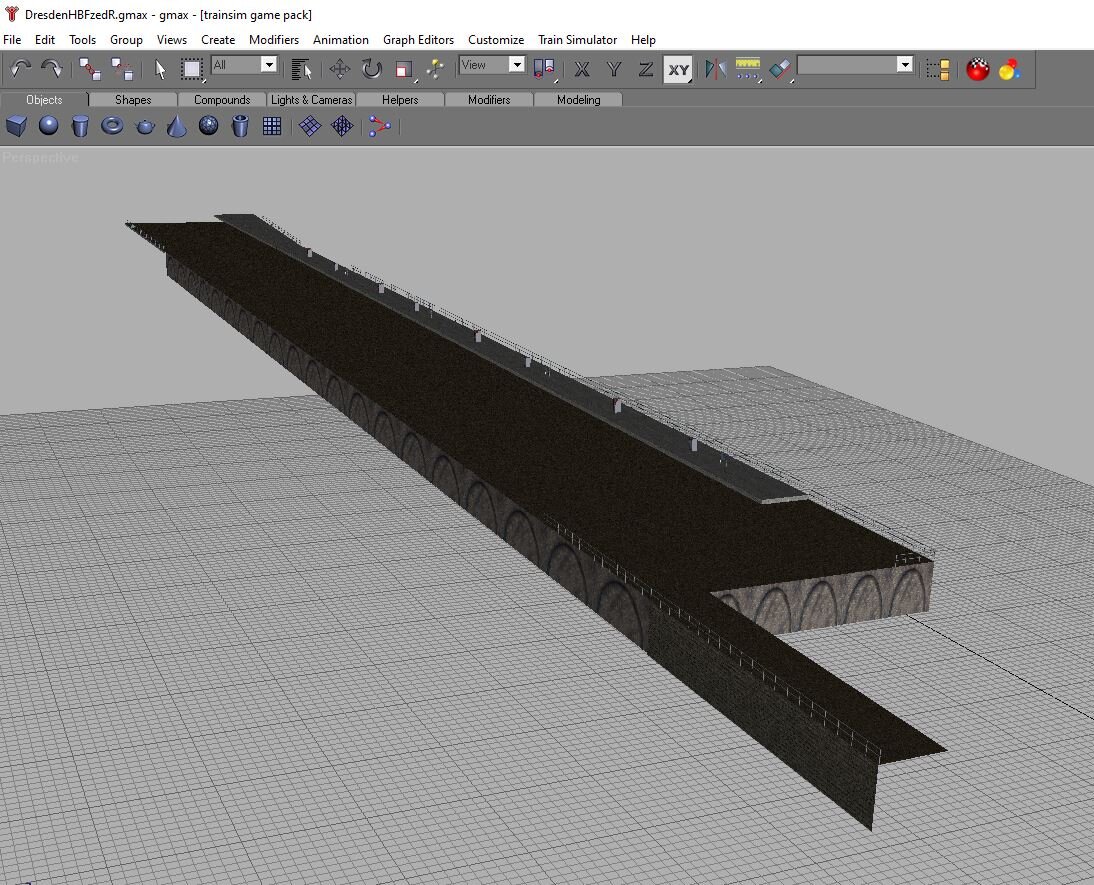Create a Box primitive
The height and width of the screenshot is (885, 1094).
(16, 126)
